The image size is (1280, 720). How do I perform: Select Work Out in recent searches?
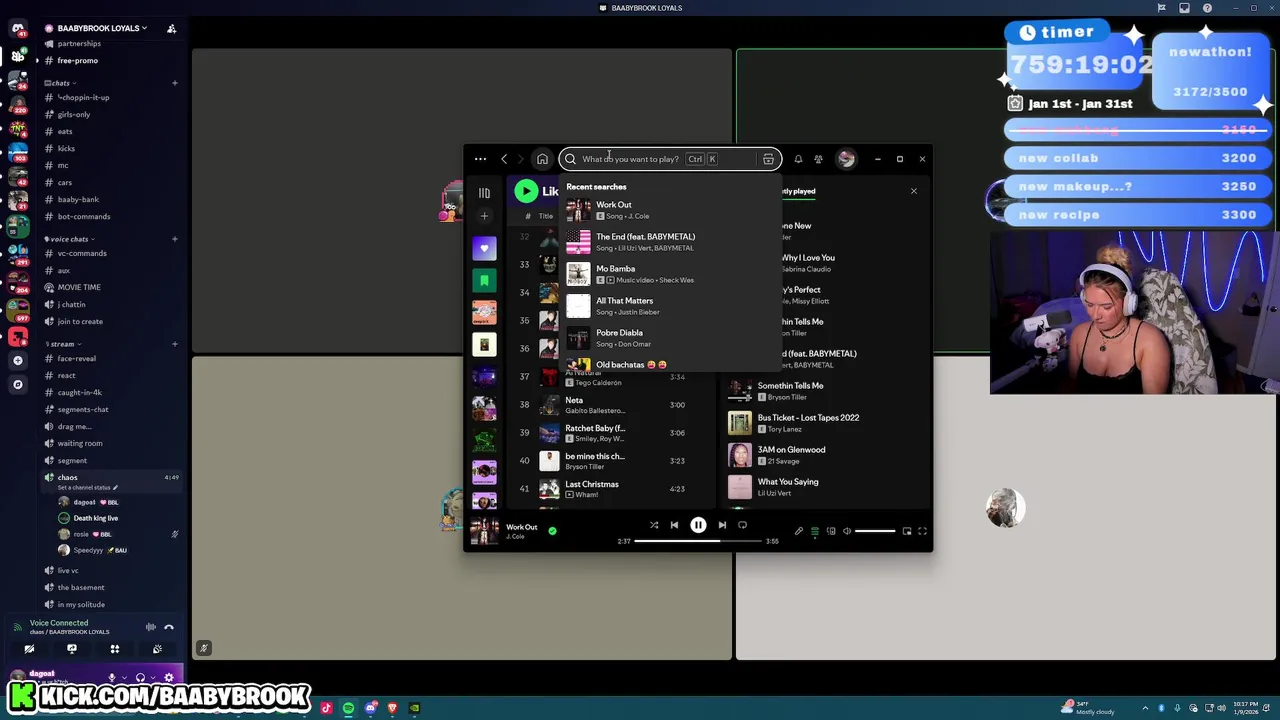670,210
